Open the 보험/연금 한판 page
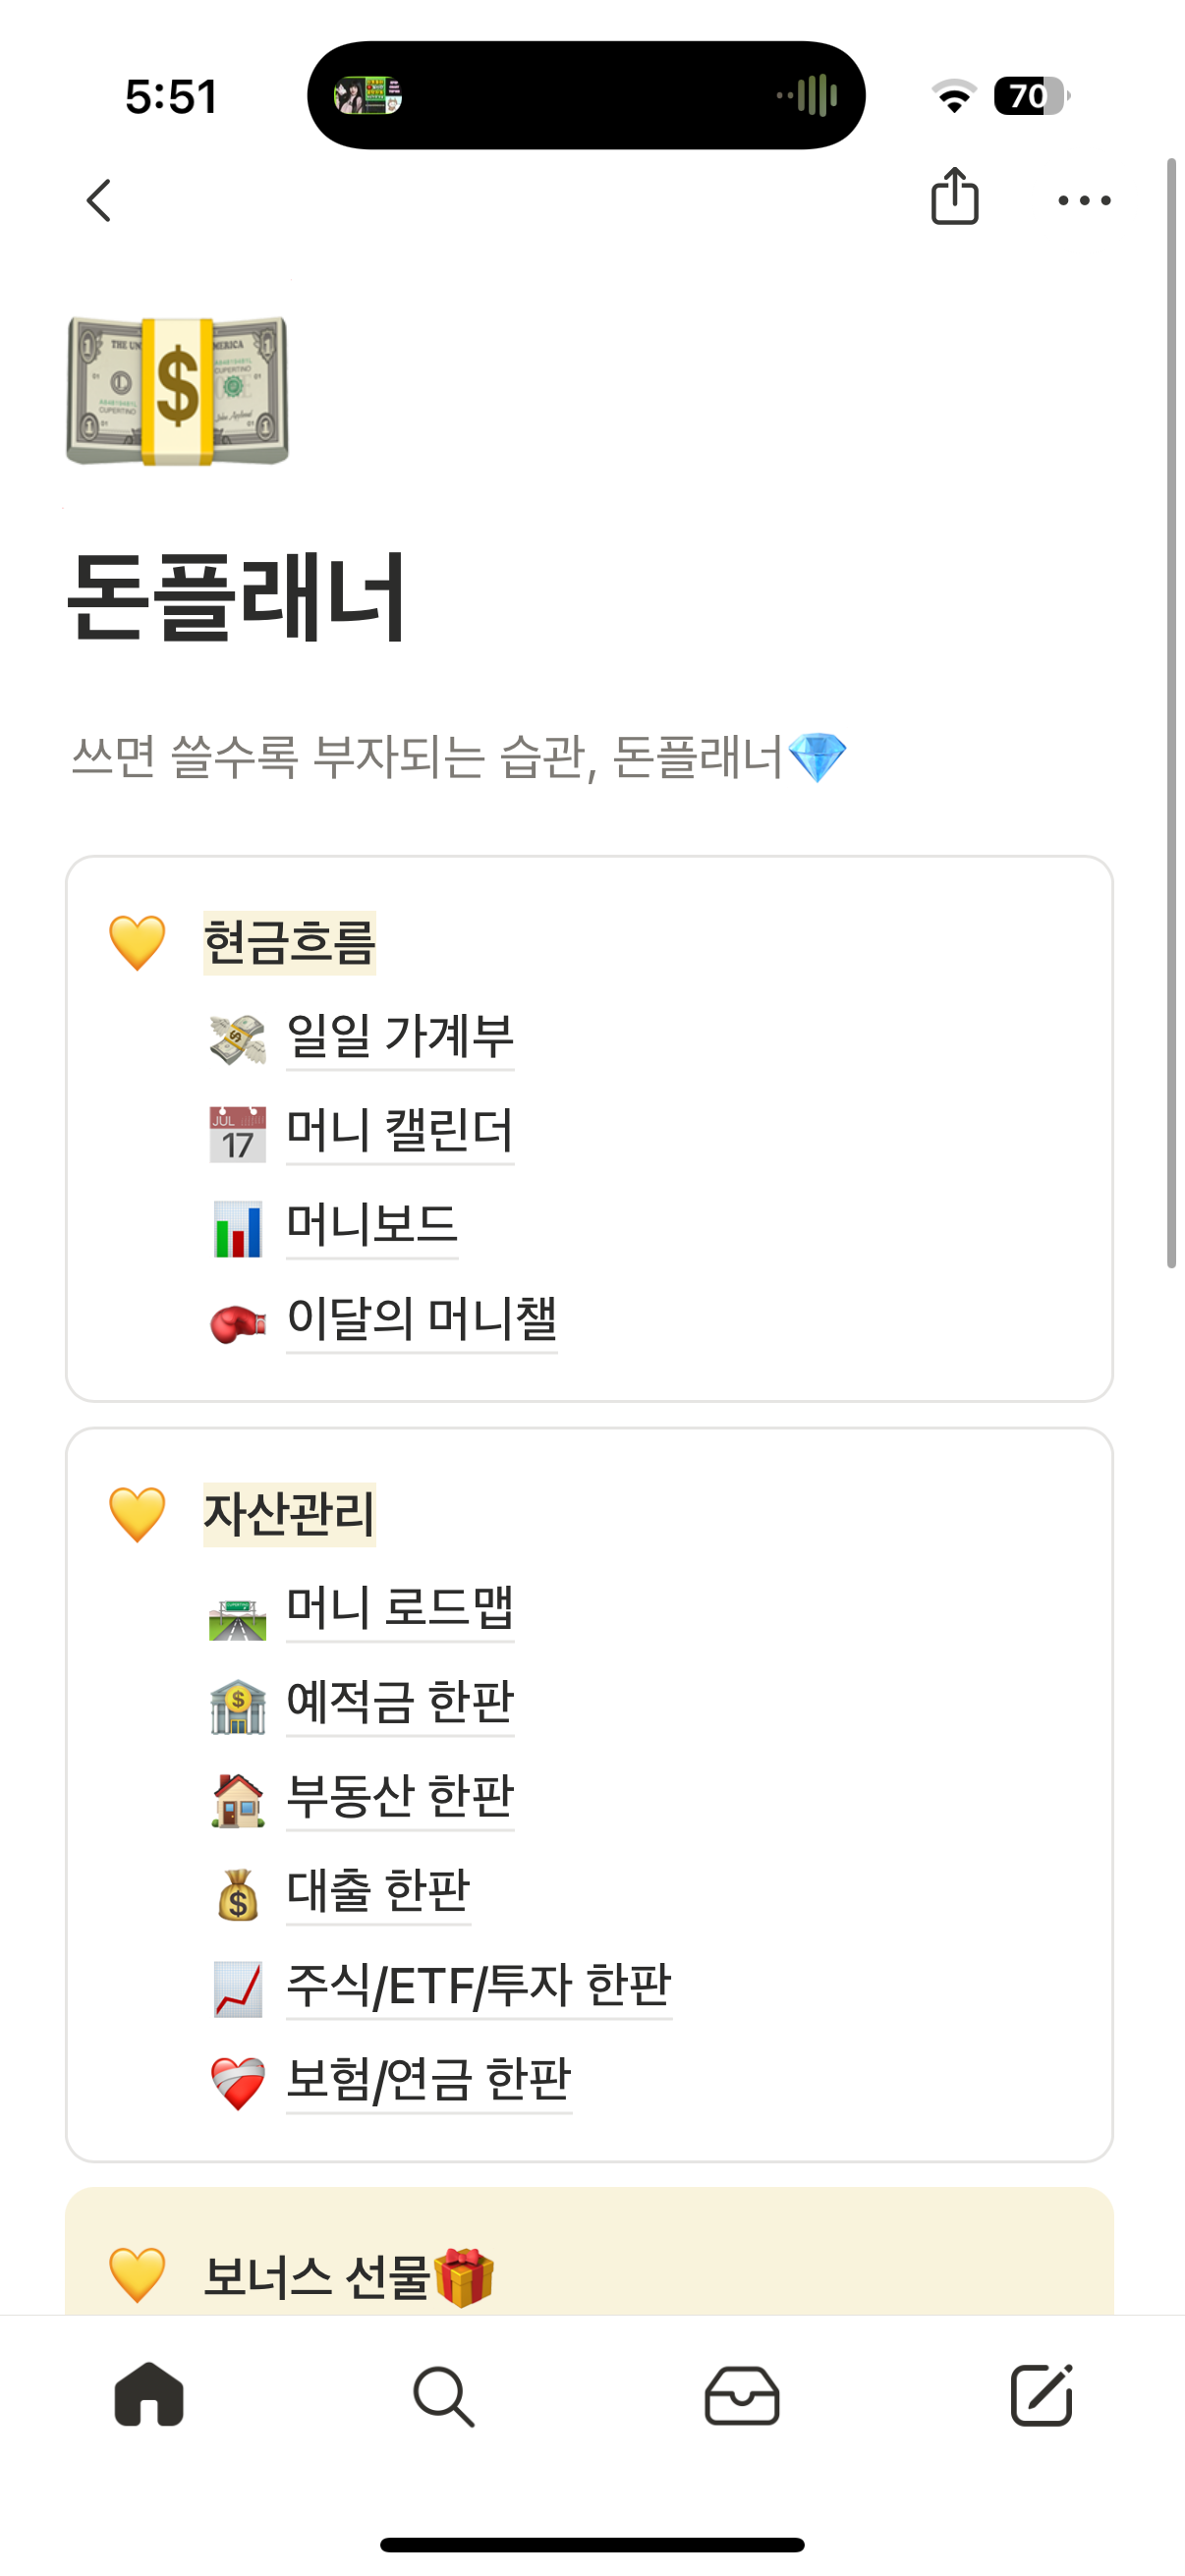Screen dimensions: 1185x2576 (428, 2080)
